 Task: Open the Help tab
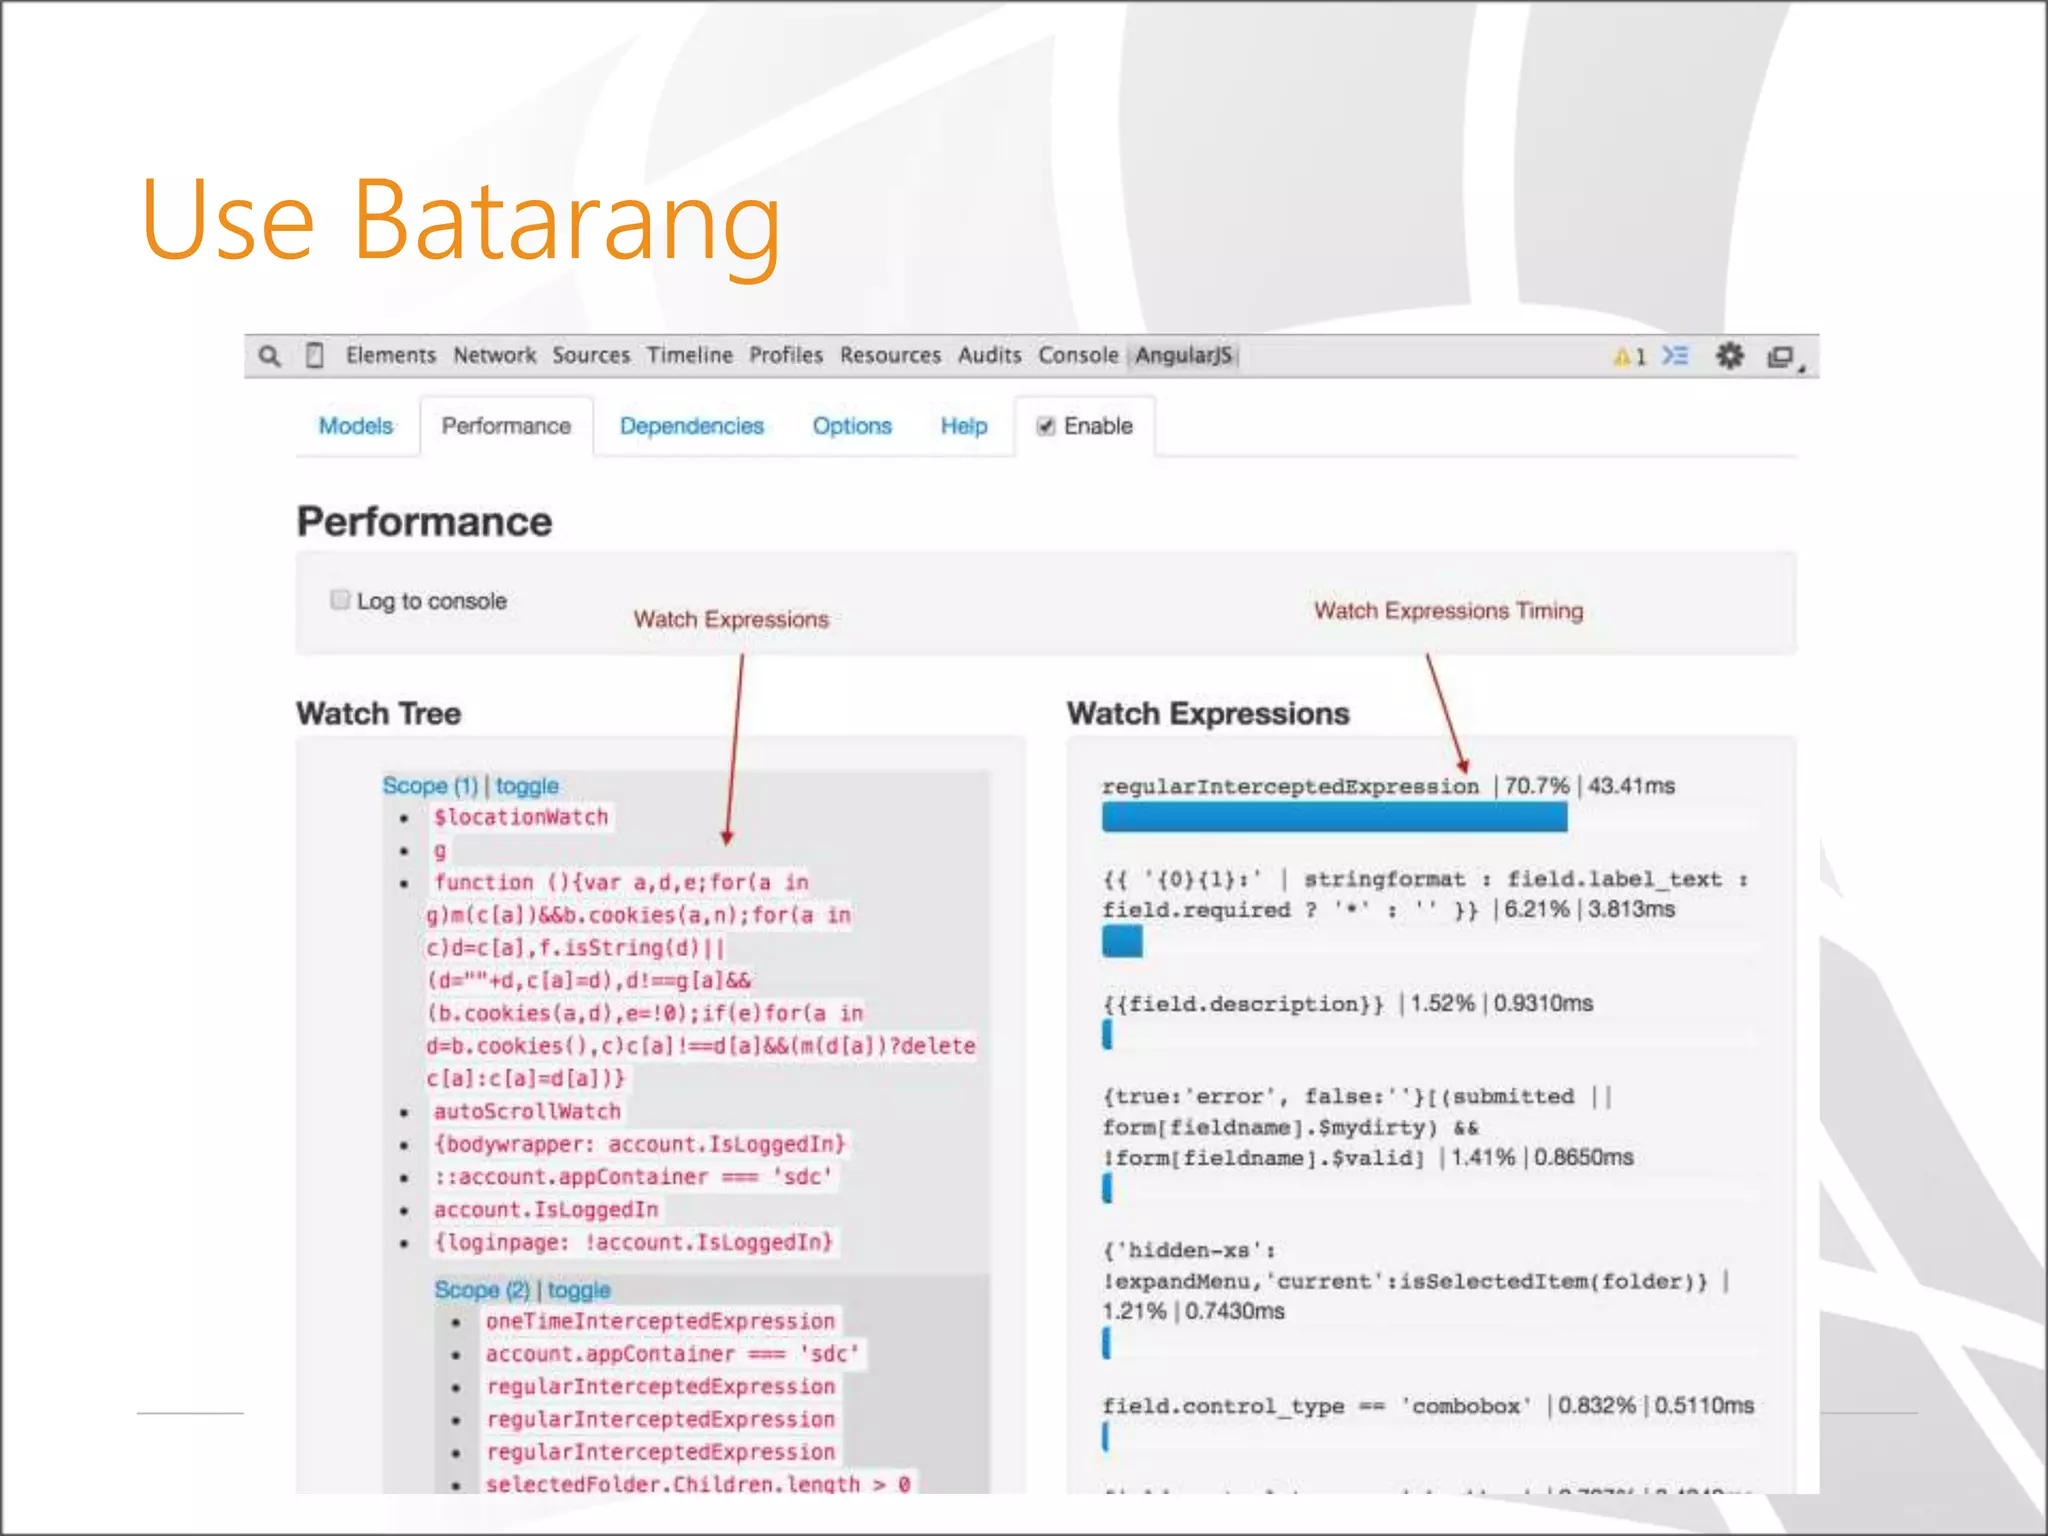click(x=963, y=427)
